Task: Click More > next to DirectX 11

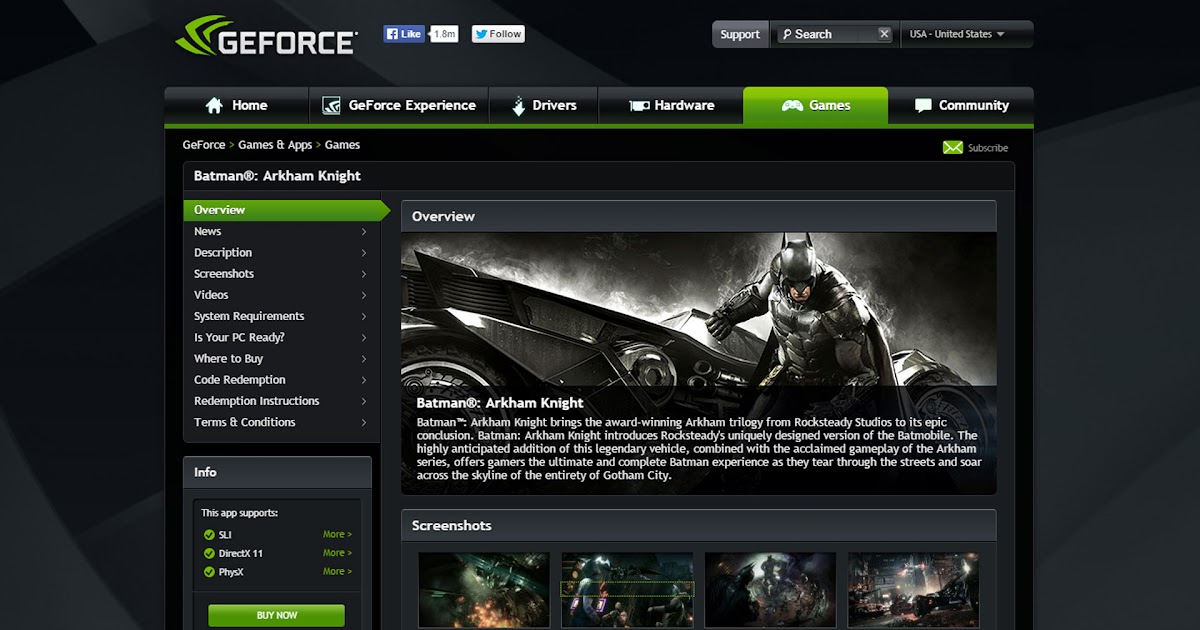Action: coord(337,553)
